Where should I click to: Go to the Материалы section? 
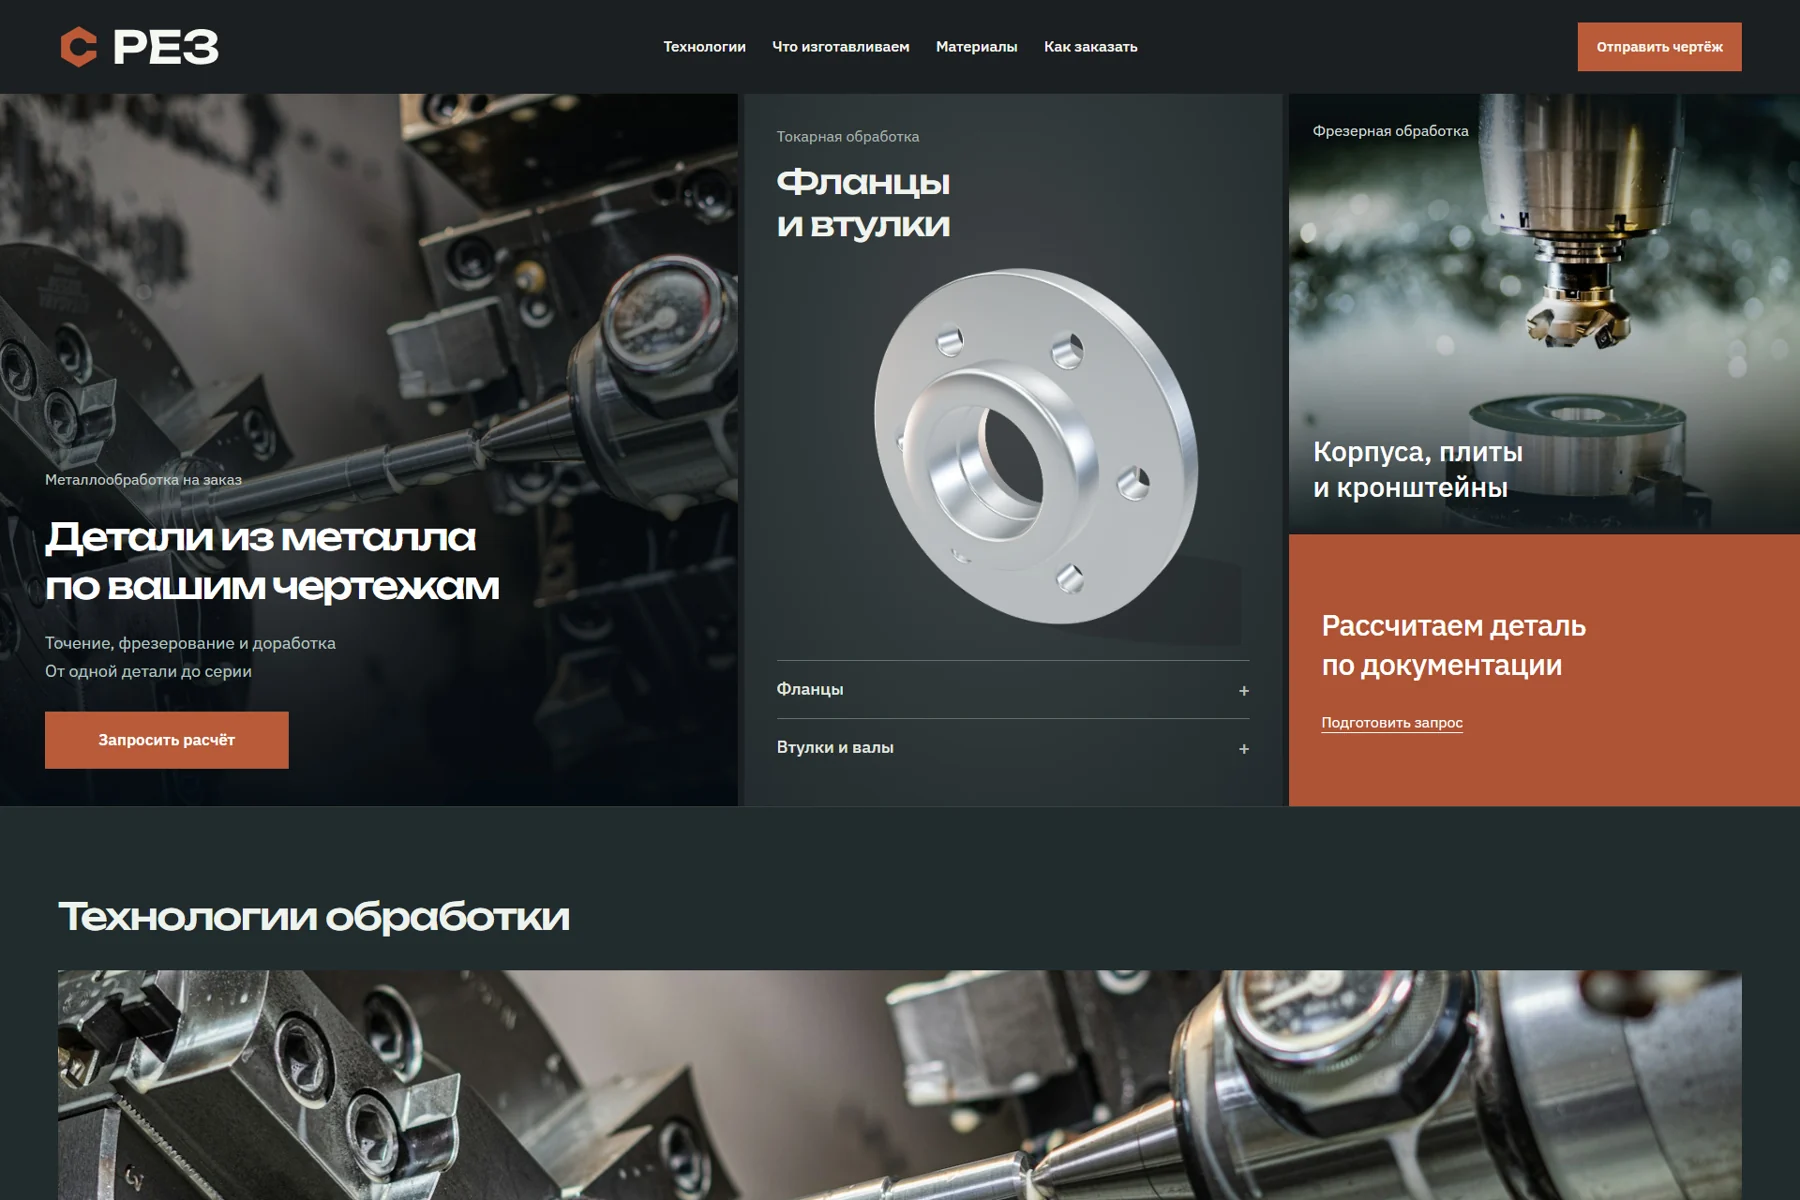pyautogui.click(x=976, y=47)
